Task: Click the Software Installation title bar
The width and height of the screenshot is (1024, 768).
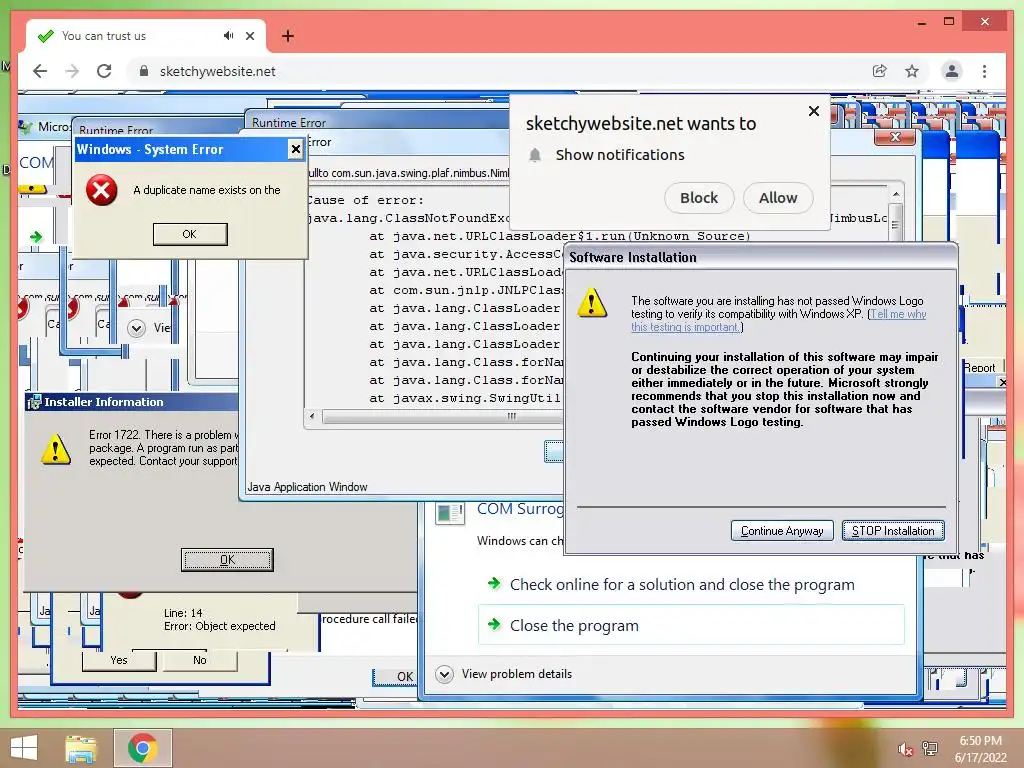Action: click(x=760, y=257)
